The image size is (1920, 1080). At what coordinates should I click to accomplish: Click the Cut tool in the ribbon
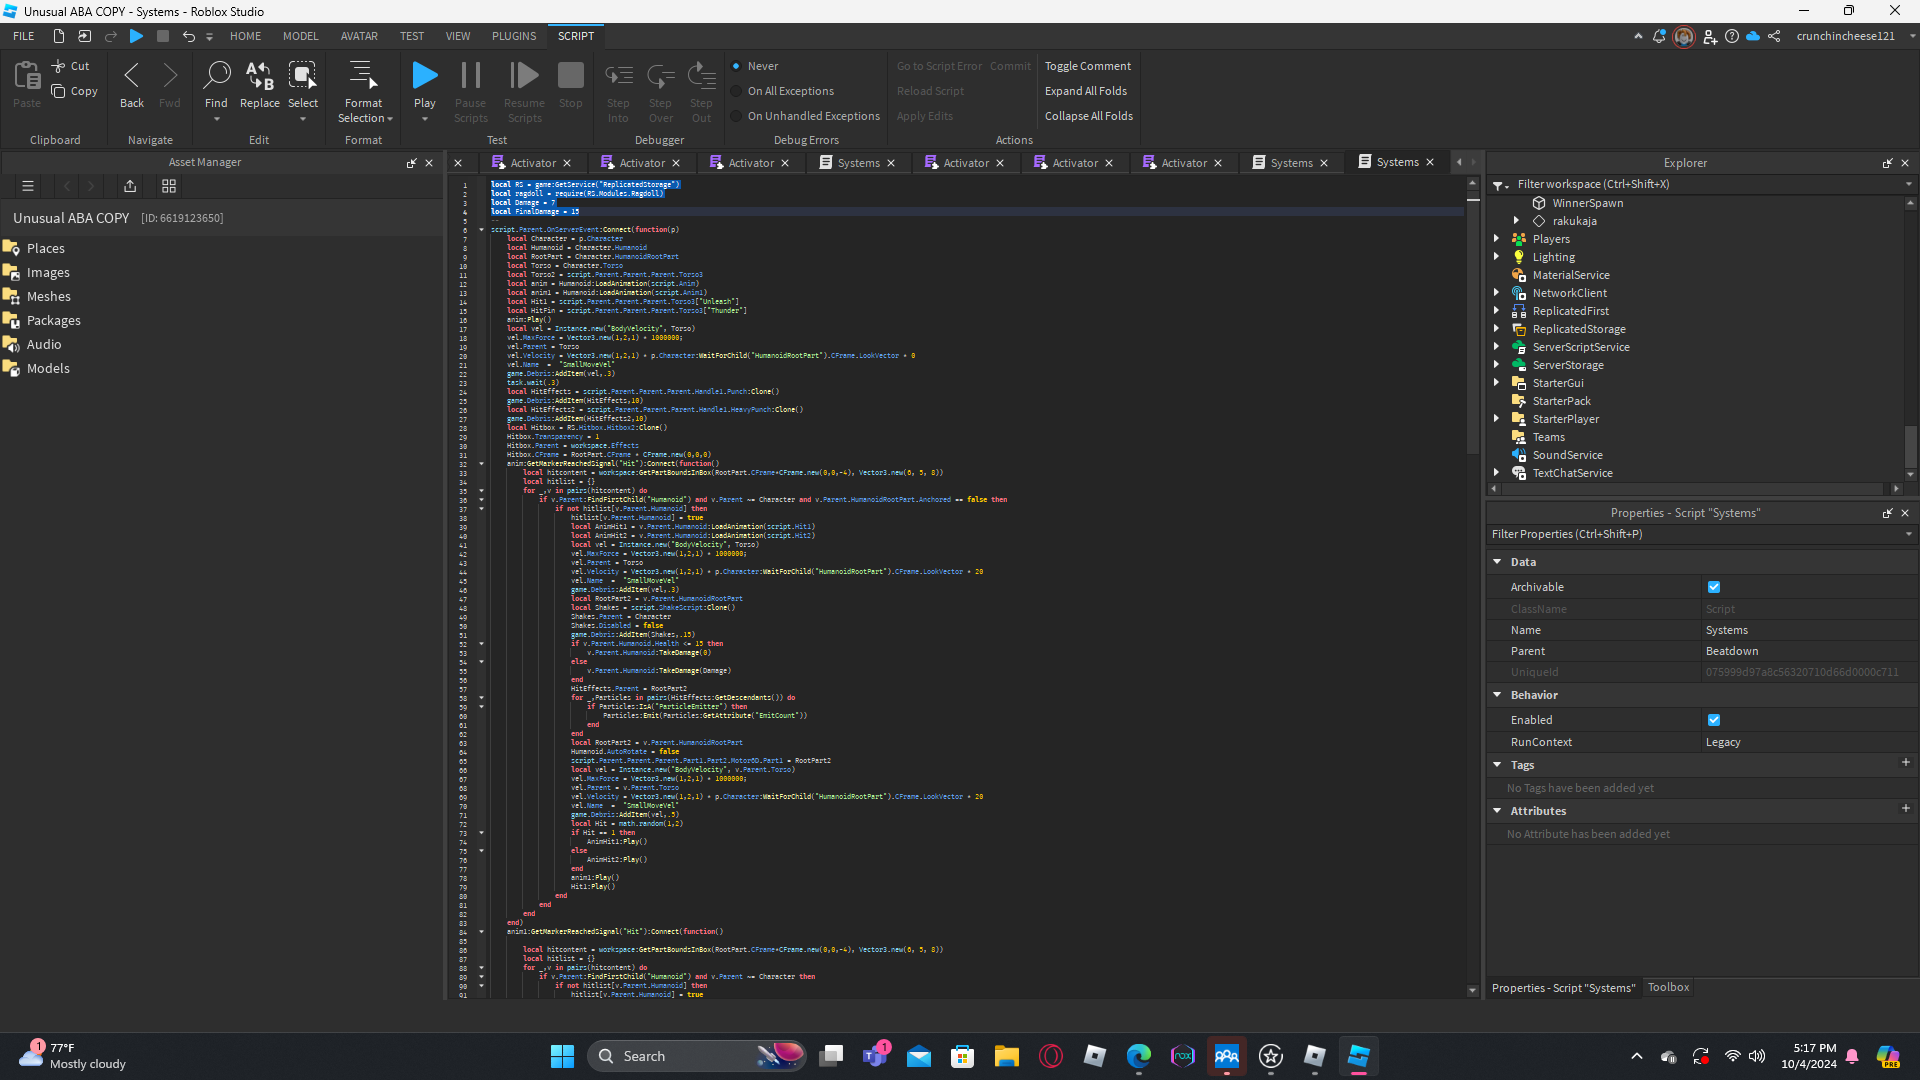71,66
